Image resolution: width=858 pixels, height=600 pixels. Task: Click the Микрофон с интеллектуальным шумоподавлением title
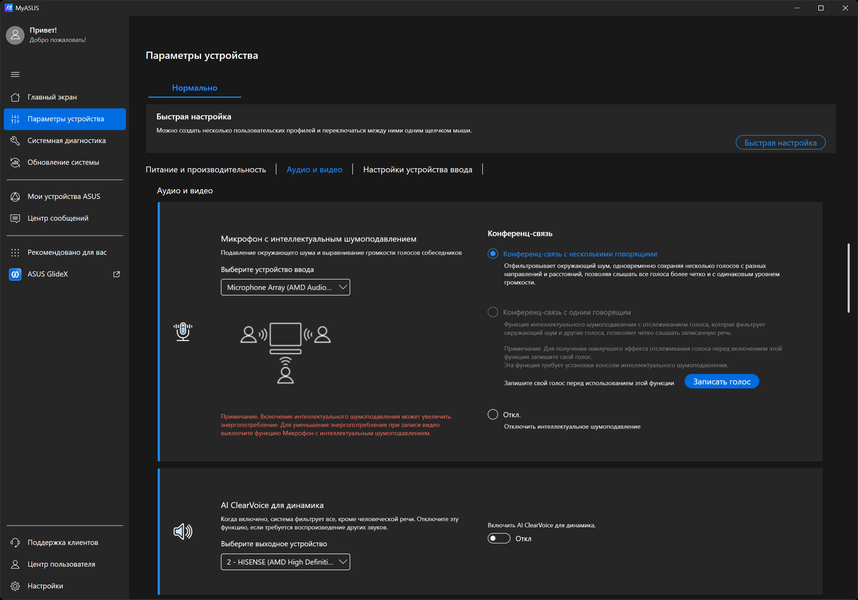[x=318, y=239]
